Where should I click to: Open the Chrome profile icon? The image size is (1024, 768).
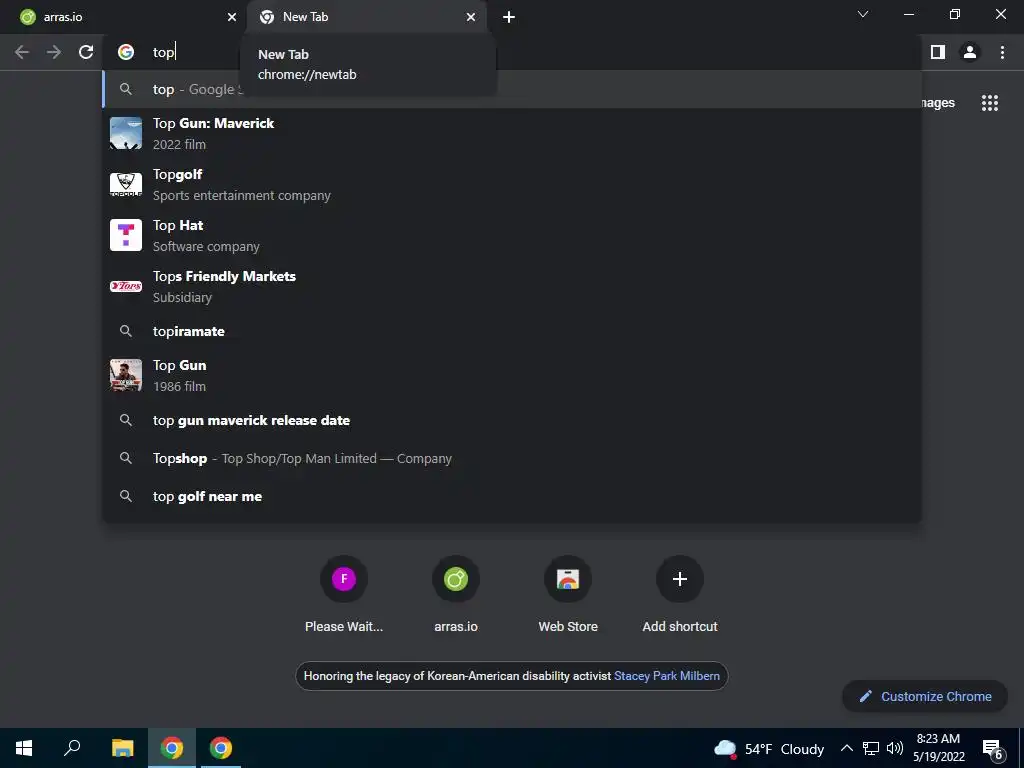click(970, 52)
